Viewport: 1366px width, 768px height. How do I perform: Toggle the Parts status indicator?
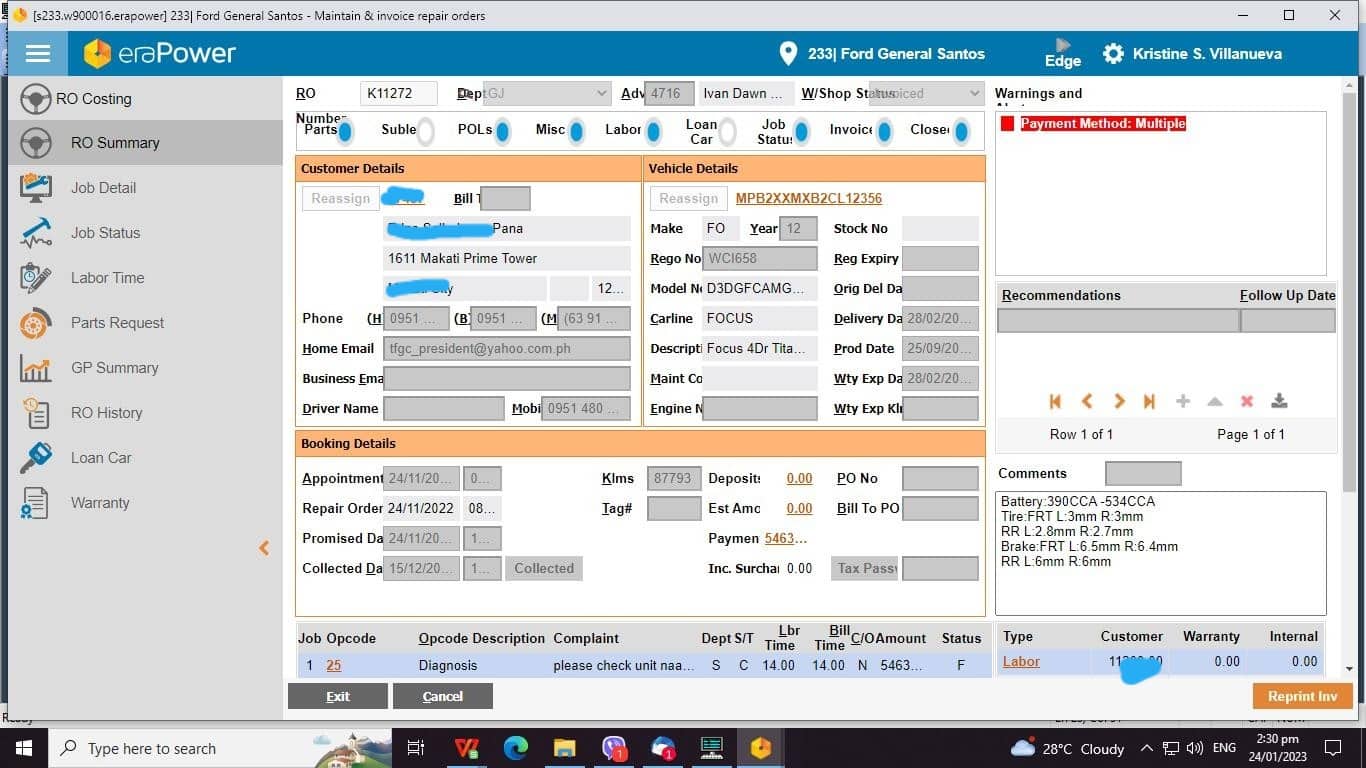pos(345,131)
